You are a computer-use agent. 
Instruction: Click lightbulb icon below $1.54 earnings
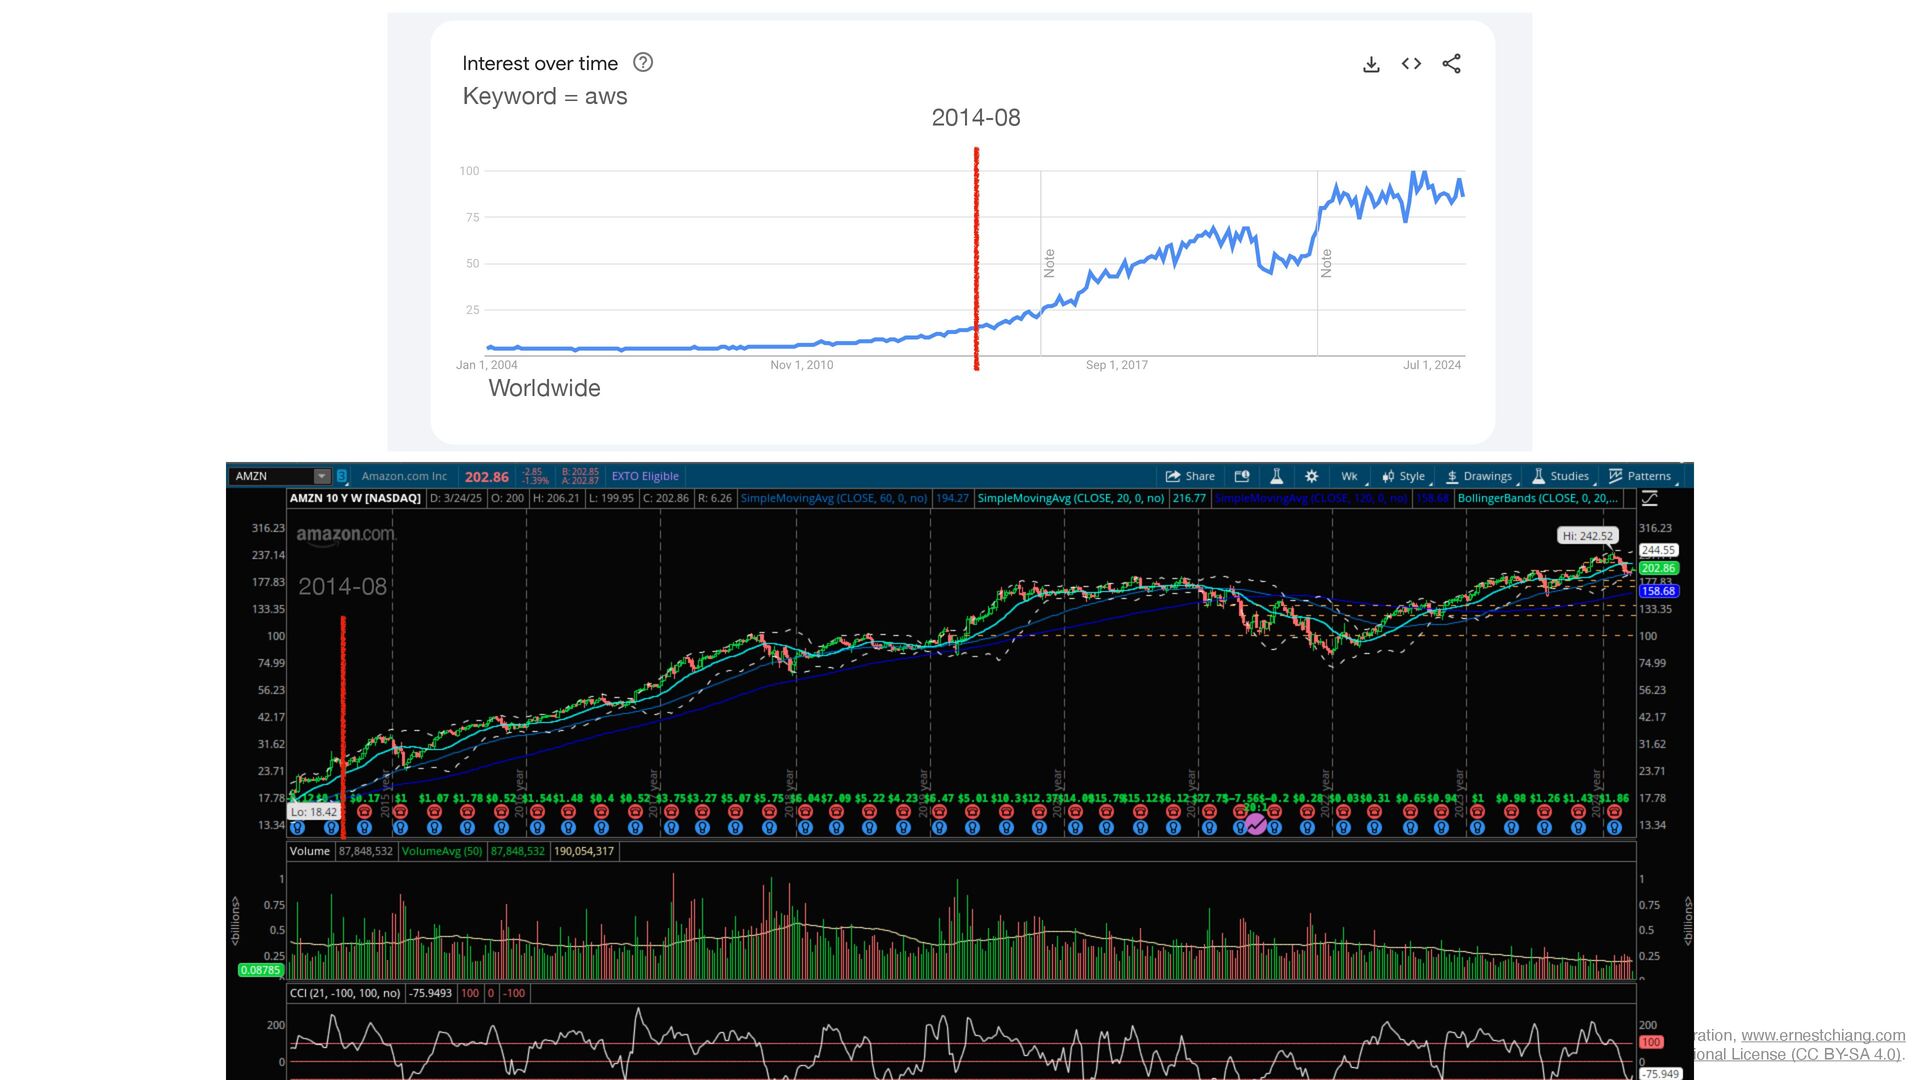coord(536,827)
